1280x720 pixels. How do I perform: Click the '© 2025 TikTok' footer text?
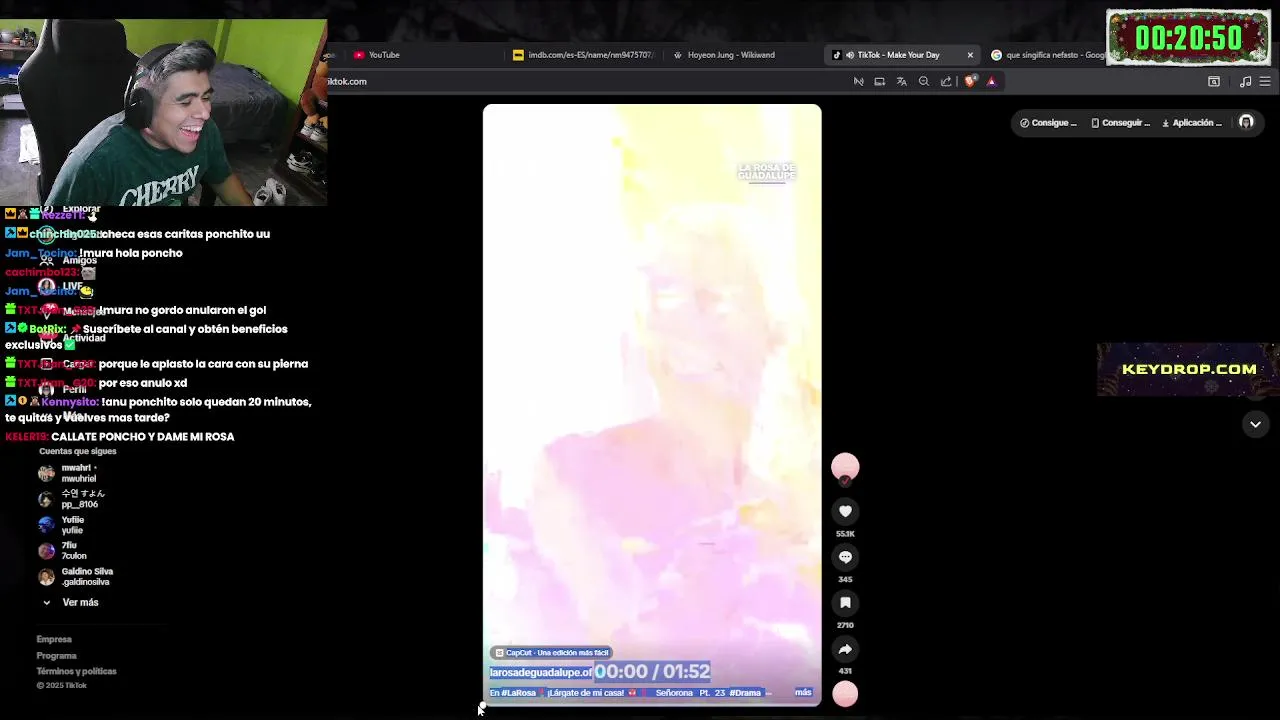click(62, 686)
